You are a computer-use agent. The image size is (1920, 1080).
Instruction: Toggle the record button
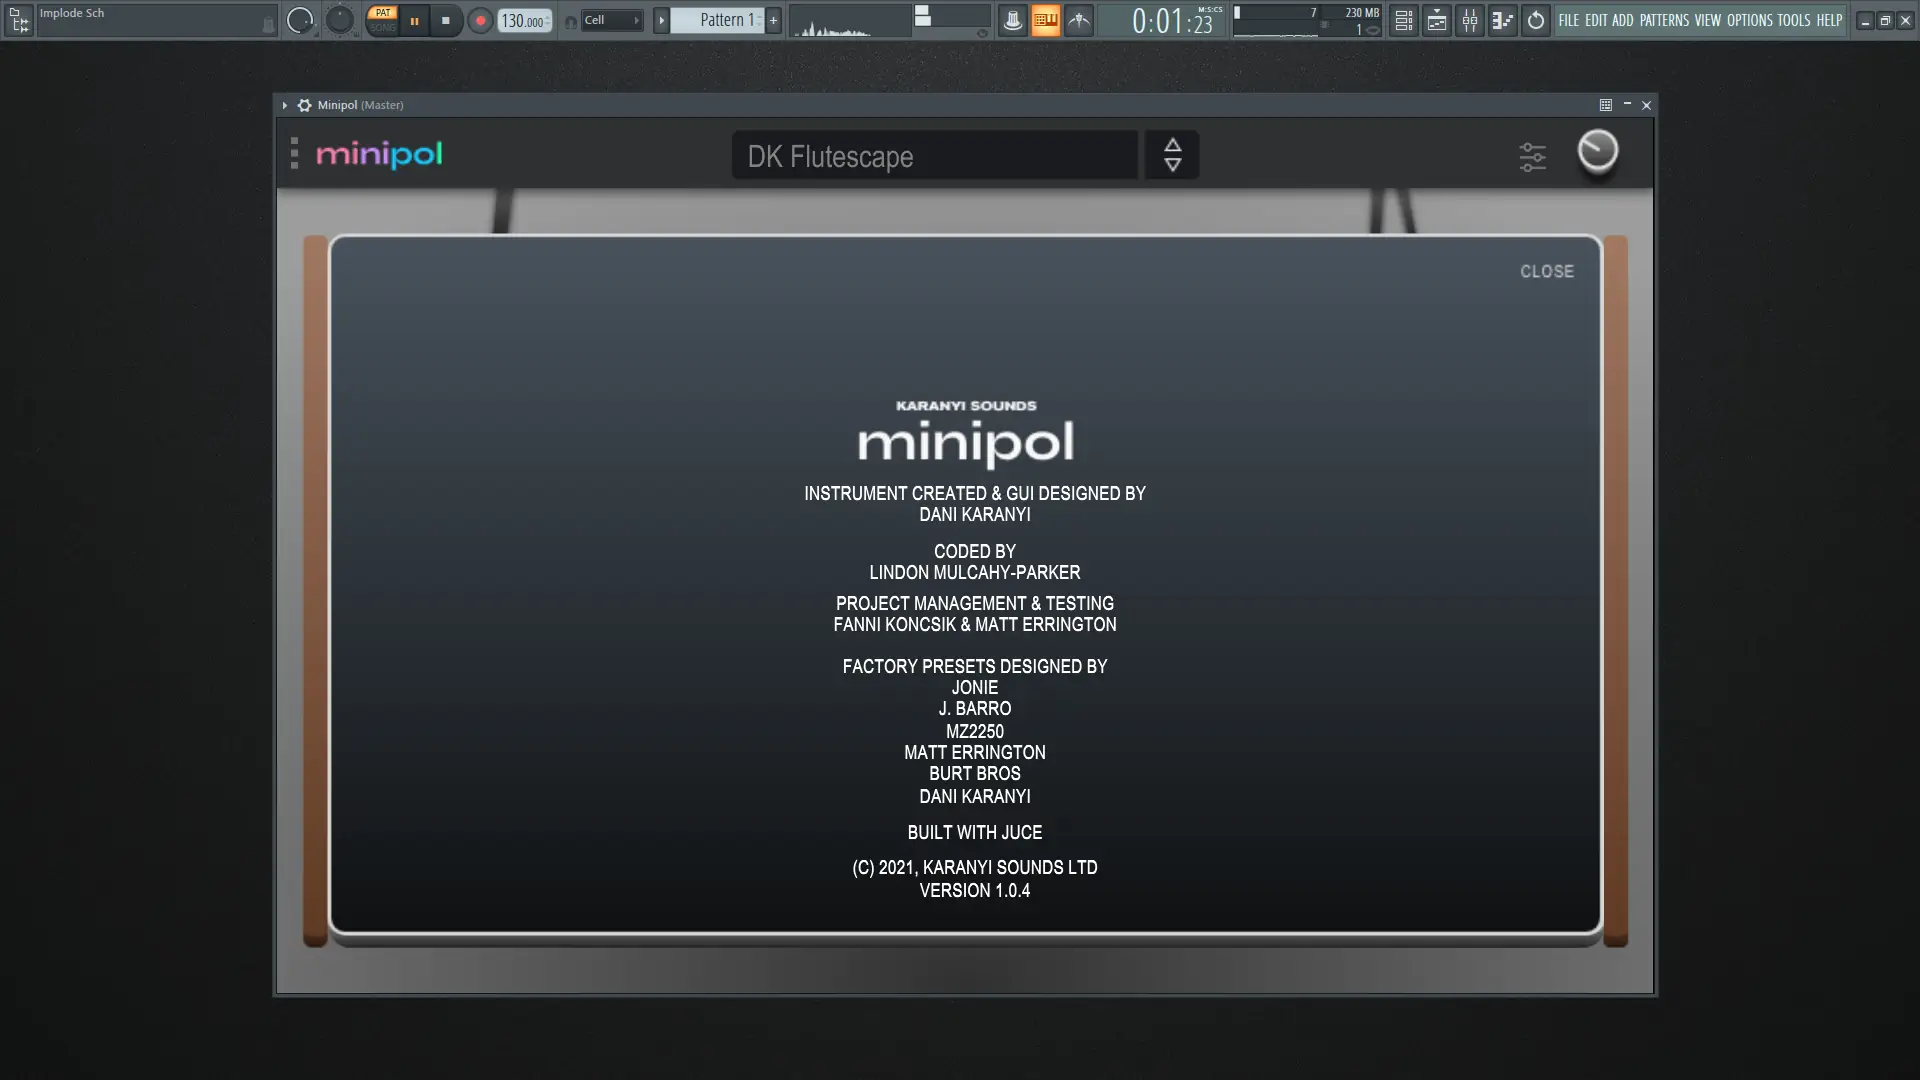(480, 20)
